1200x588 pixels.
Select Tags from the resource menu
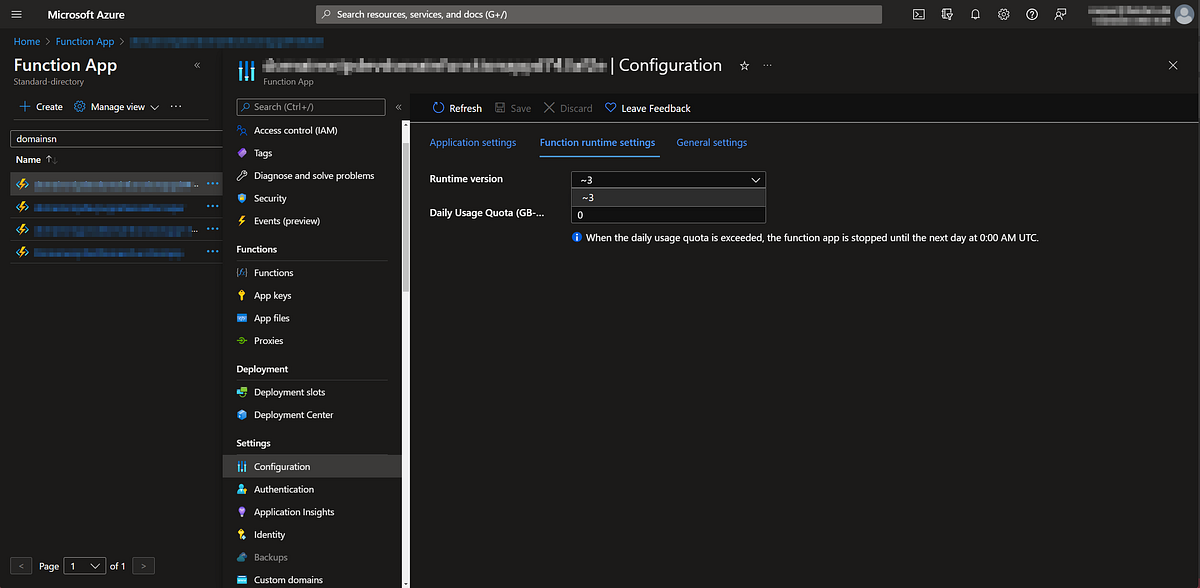pos(262,153)
